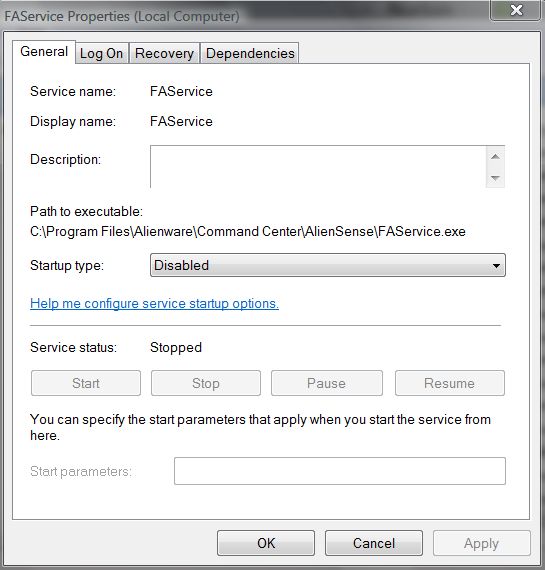545x570 pixels.
Task: Click the General tab
Action: click(x=44, y=52)
